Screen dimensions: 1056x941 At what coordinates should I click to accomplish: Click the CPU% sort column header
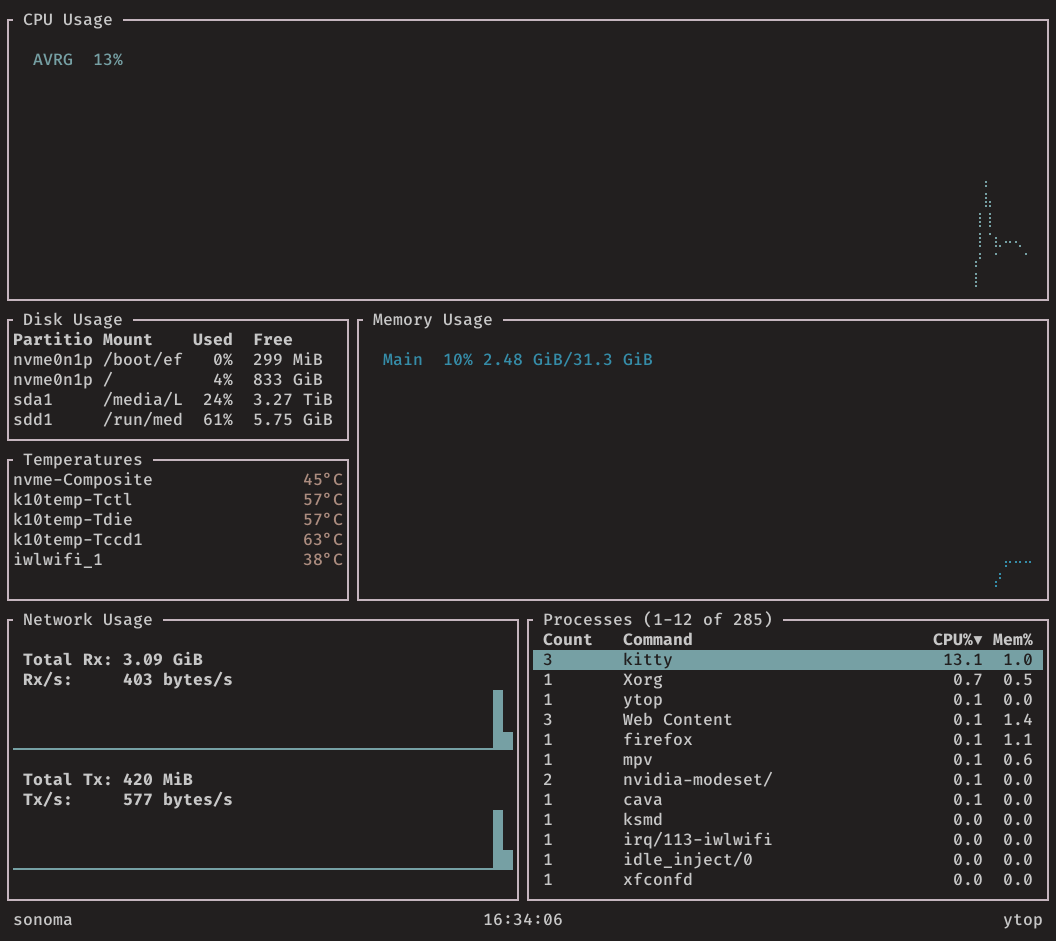[957, 639]
